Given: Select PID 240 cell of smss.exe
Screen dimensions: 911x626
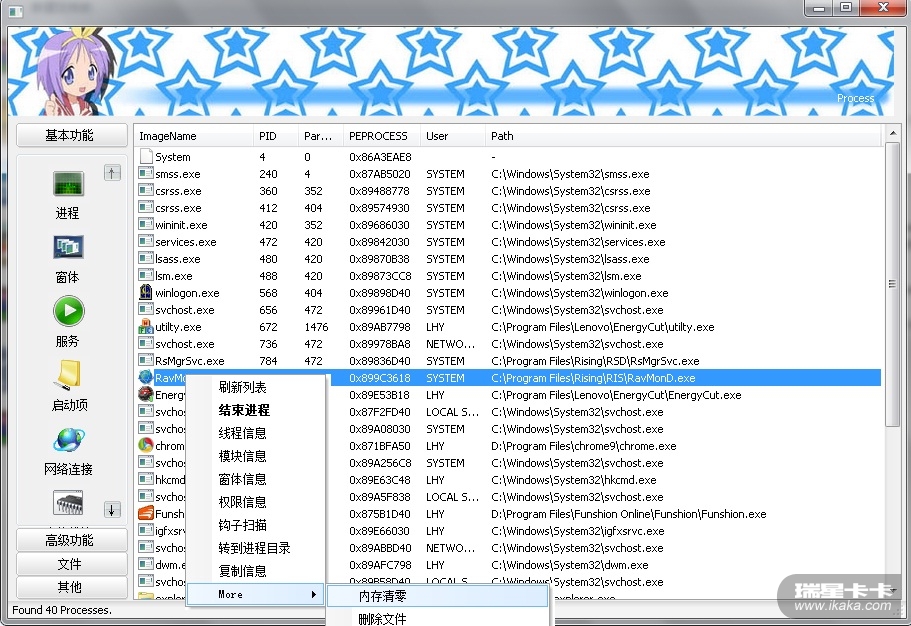Looking at the screenshot, I should [x=268, y=174].
